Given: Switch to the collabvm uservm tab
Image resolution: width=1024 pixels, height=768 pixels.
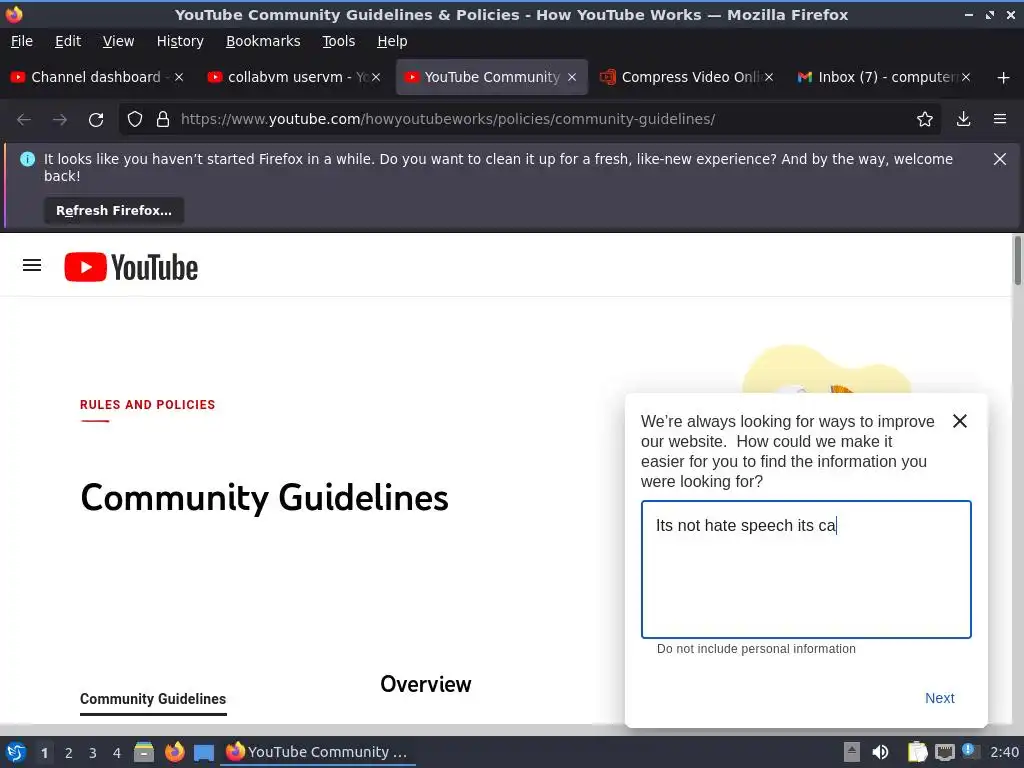Looking at the screenshot, I should pyautogui.click(x=294, y=77).
